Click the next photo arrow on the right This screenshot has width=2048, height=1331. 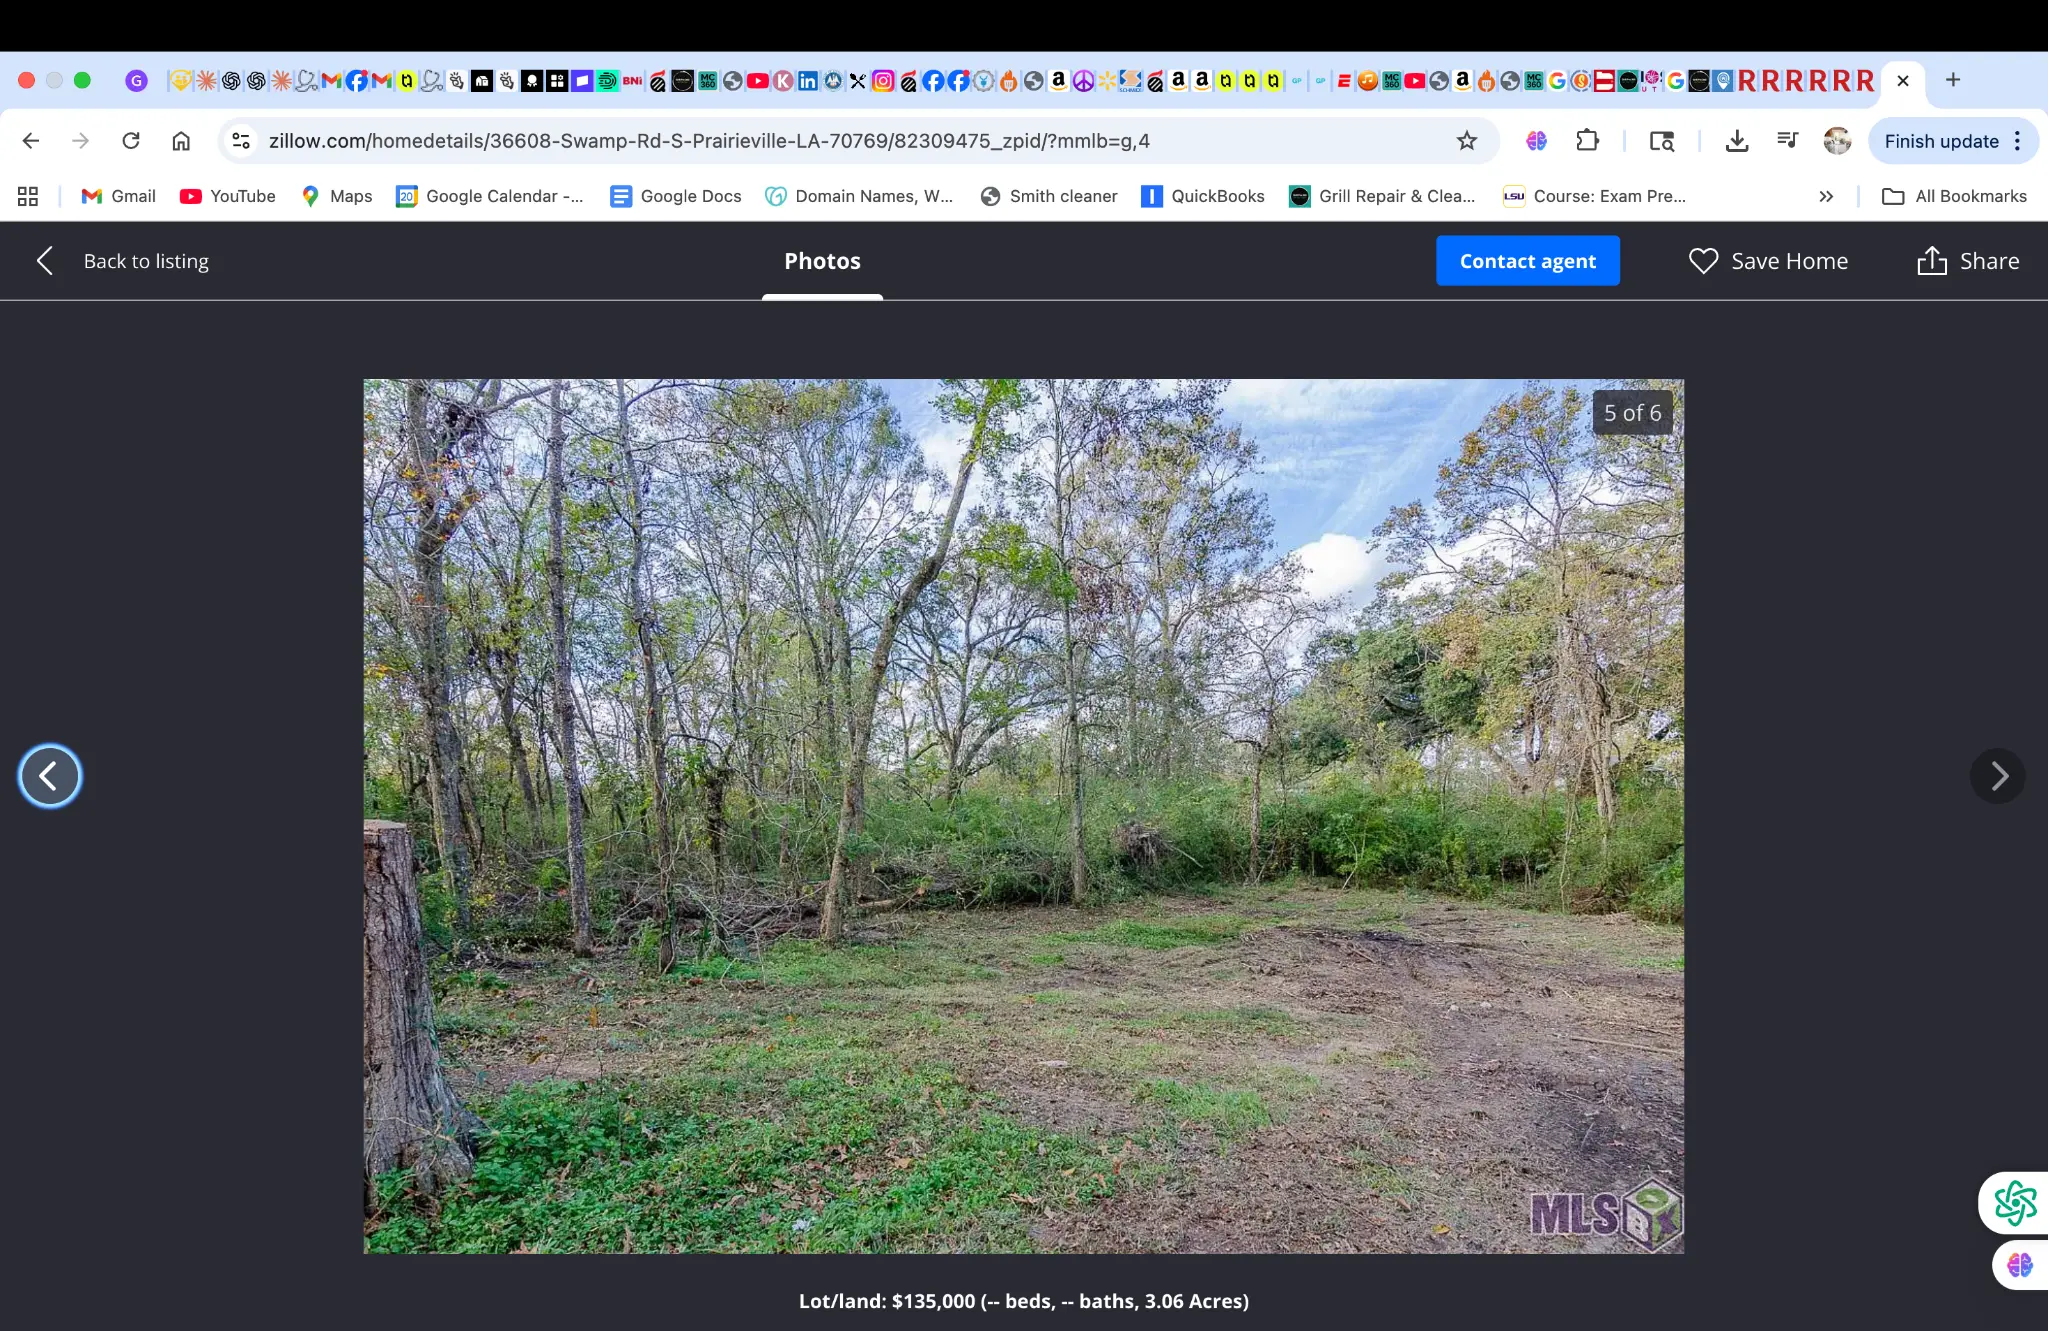coord(1997,775)
